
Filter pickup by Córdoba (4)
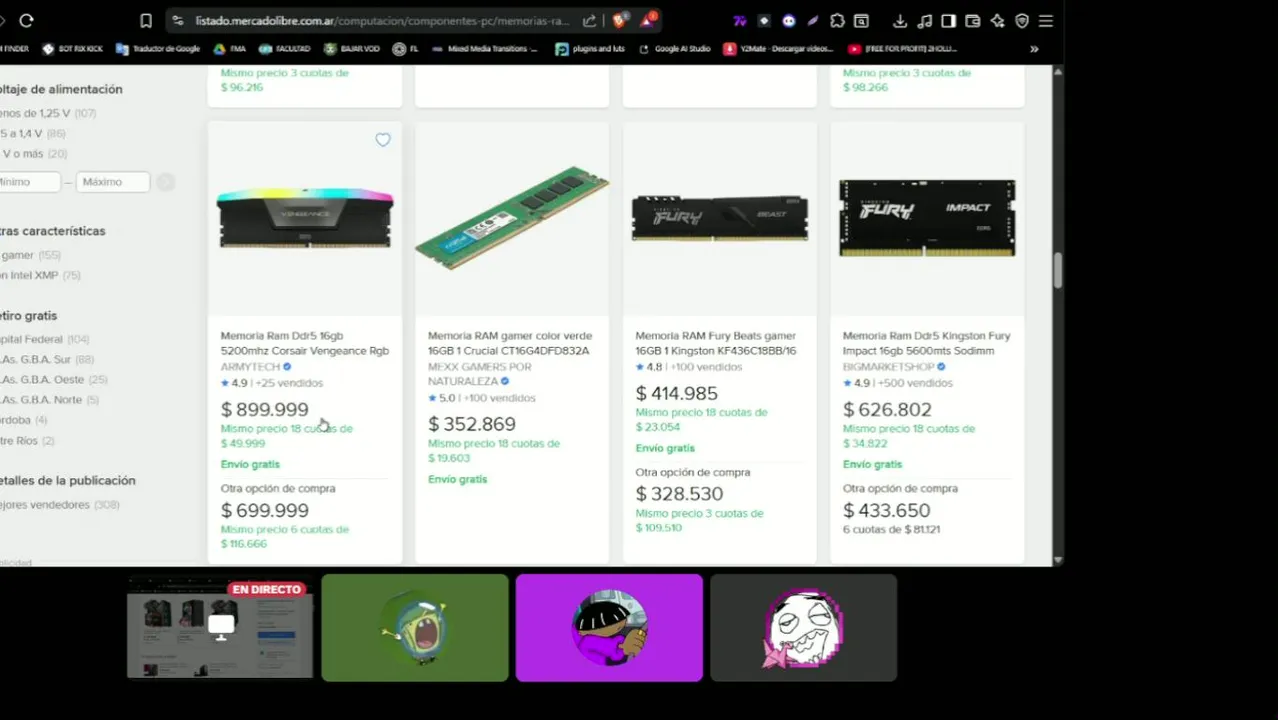pyautogui.click(x=23, y=420)
